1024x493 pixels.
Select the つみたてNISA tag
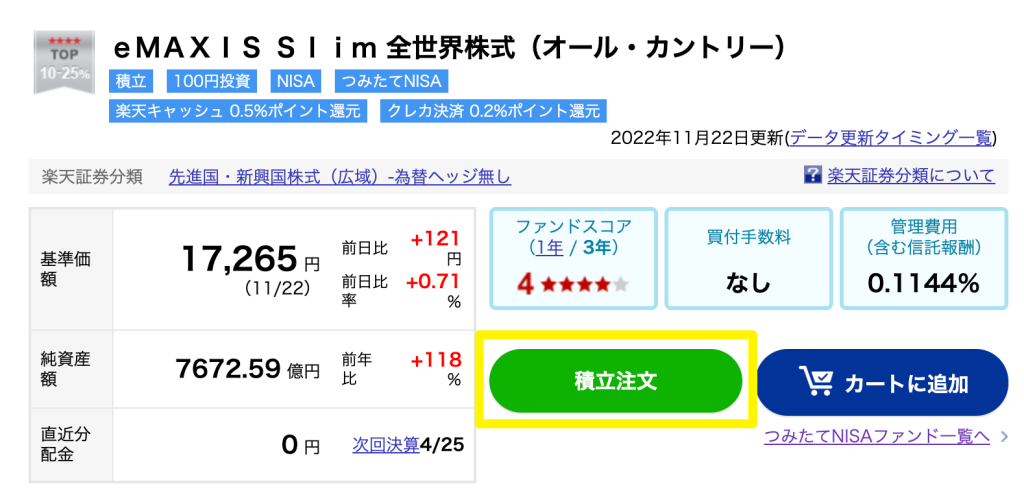(392, 81)
